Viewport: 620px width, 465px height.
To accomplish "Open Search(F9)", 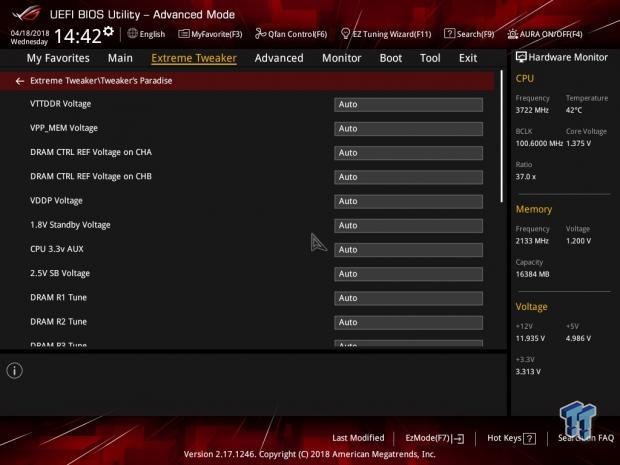I will [x=469, y=34].
